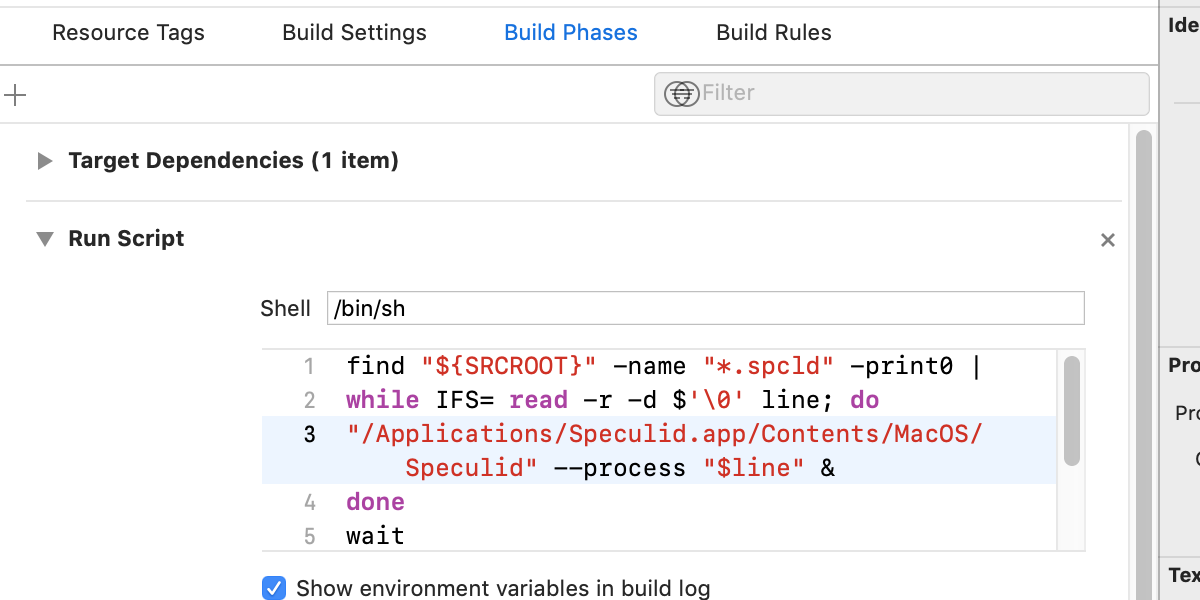Image resolution: width=1200 pixels, height=600 pixels.
Task: Toggle Show environment variables in build log
Action: [273, 588]
